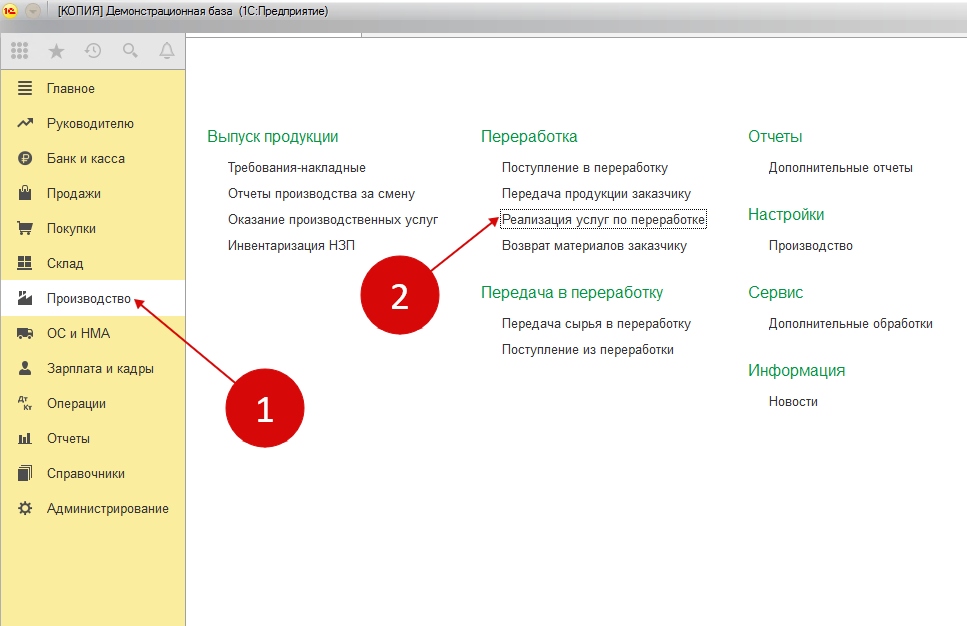Open Search magnifier icon

coord(130,51)
